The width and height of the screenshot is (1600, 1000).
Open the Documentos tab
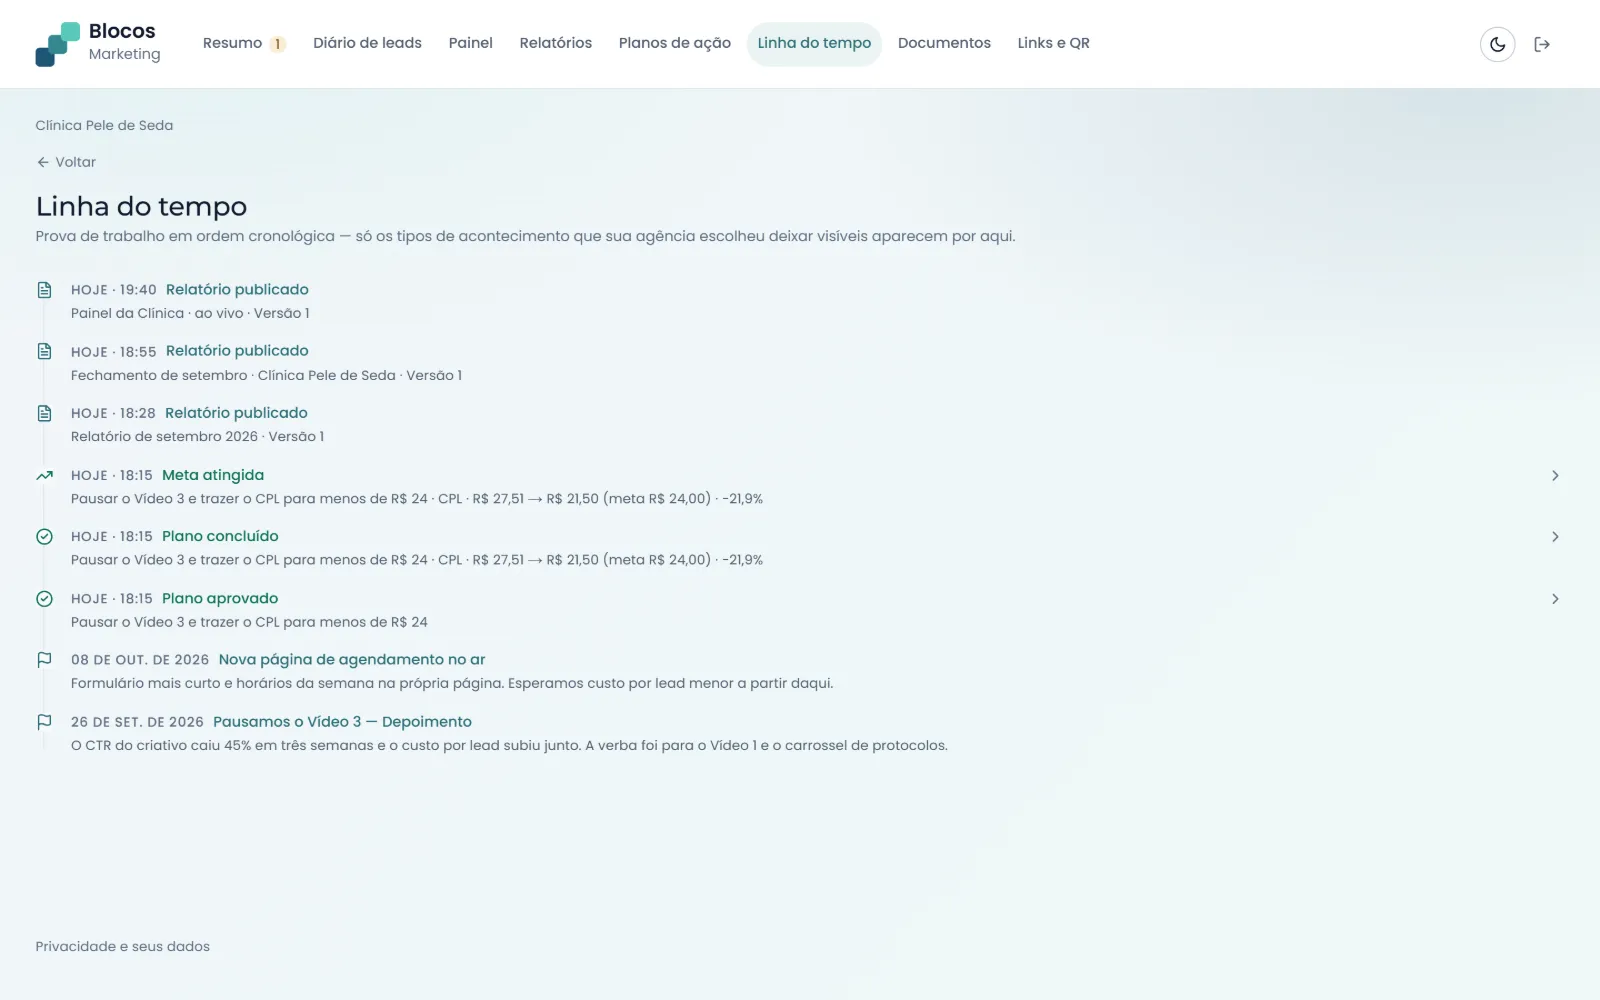[x=944, y=43]
